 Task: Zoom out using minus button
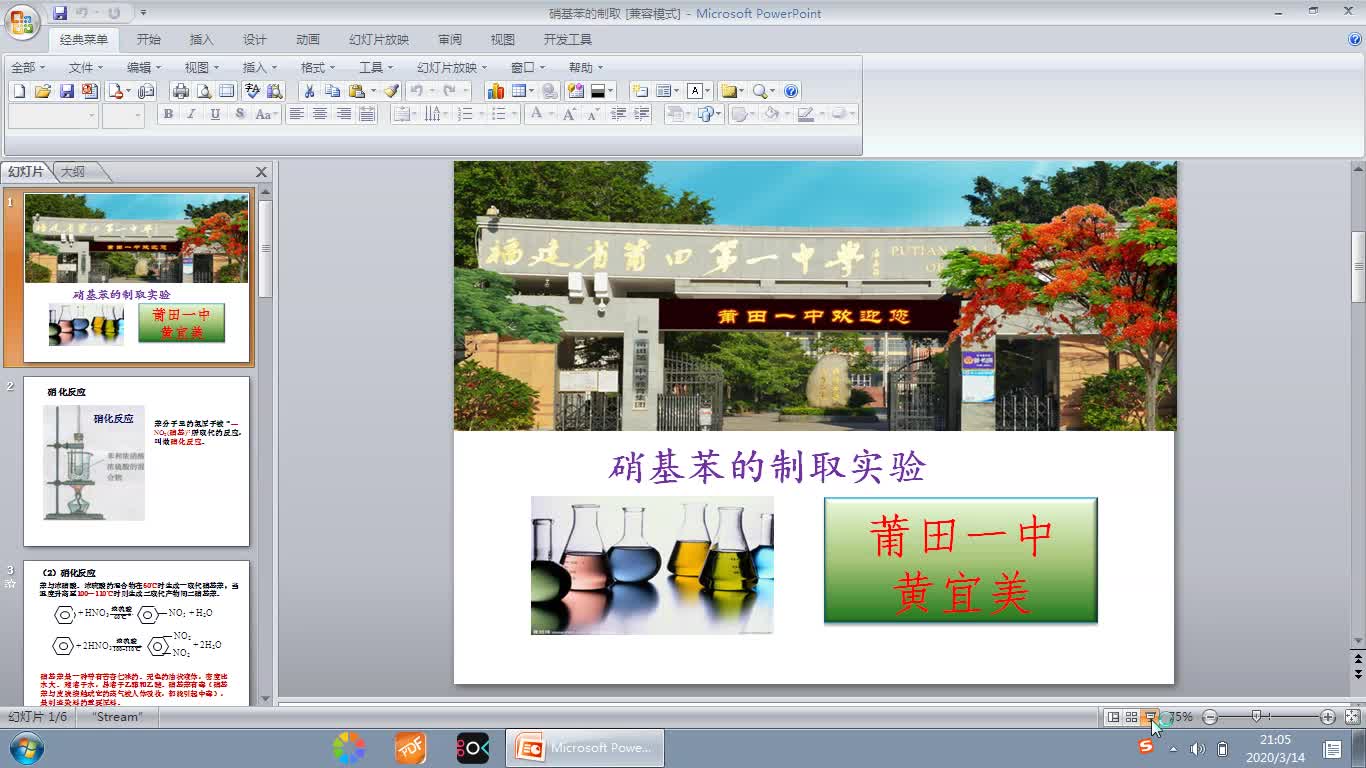tap(1210, 717)
